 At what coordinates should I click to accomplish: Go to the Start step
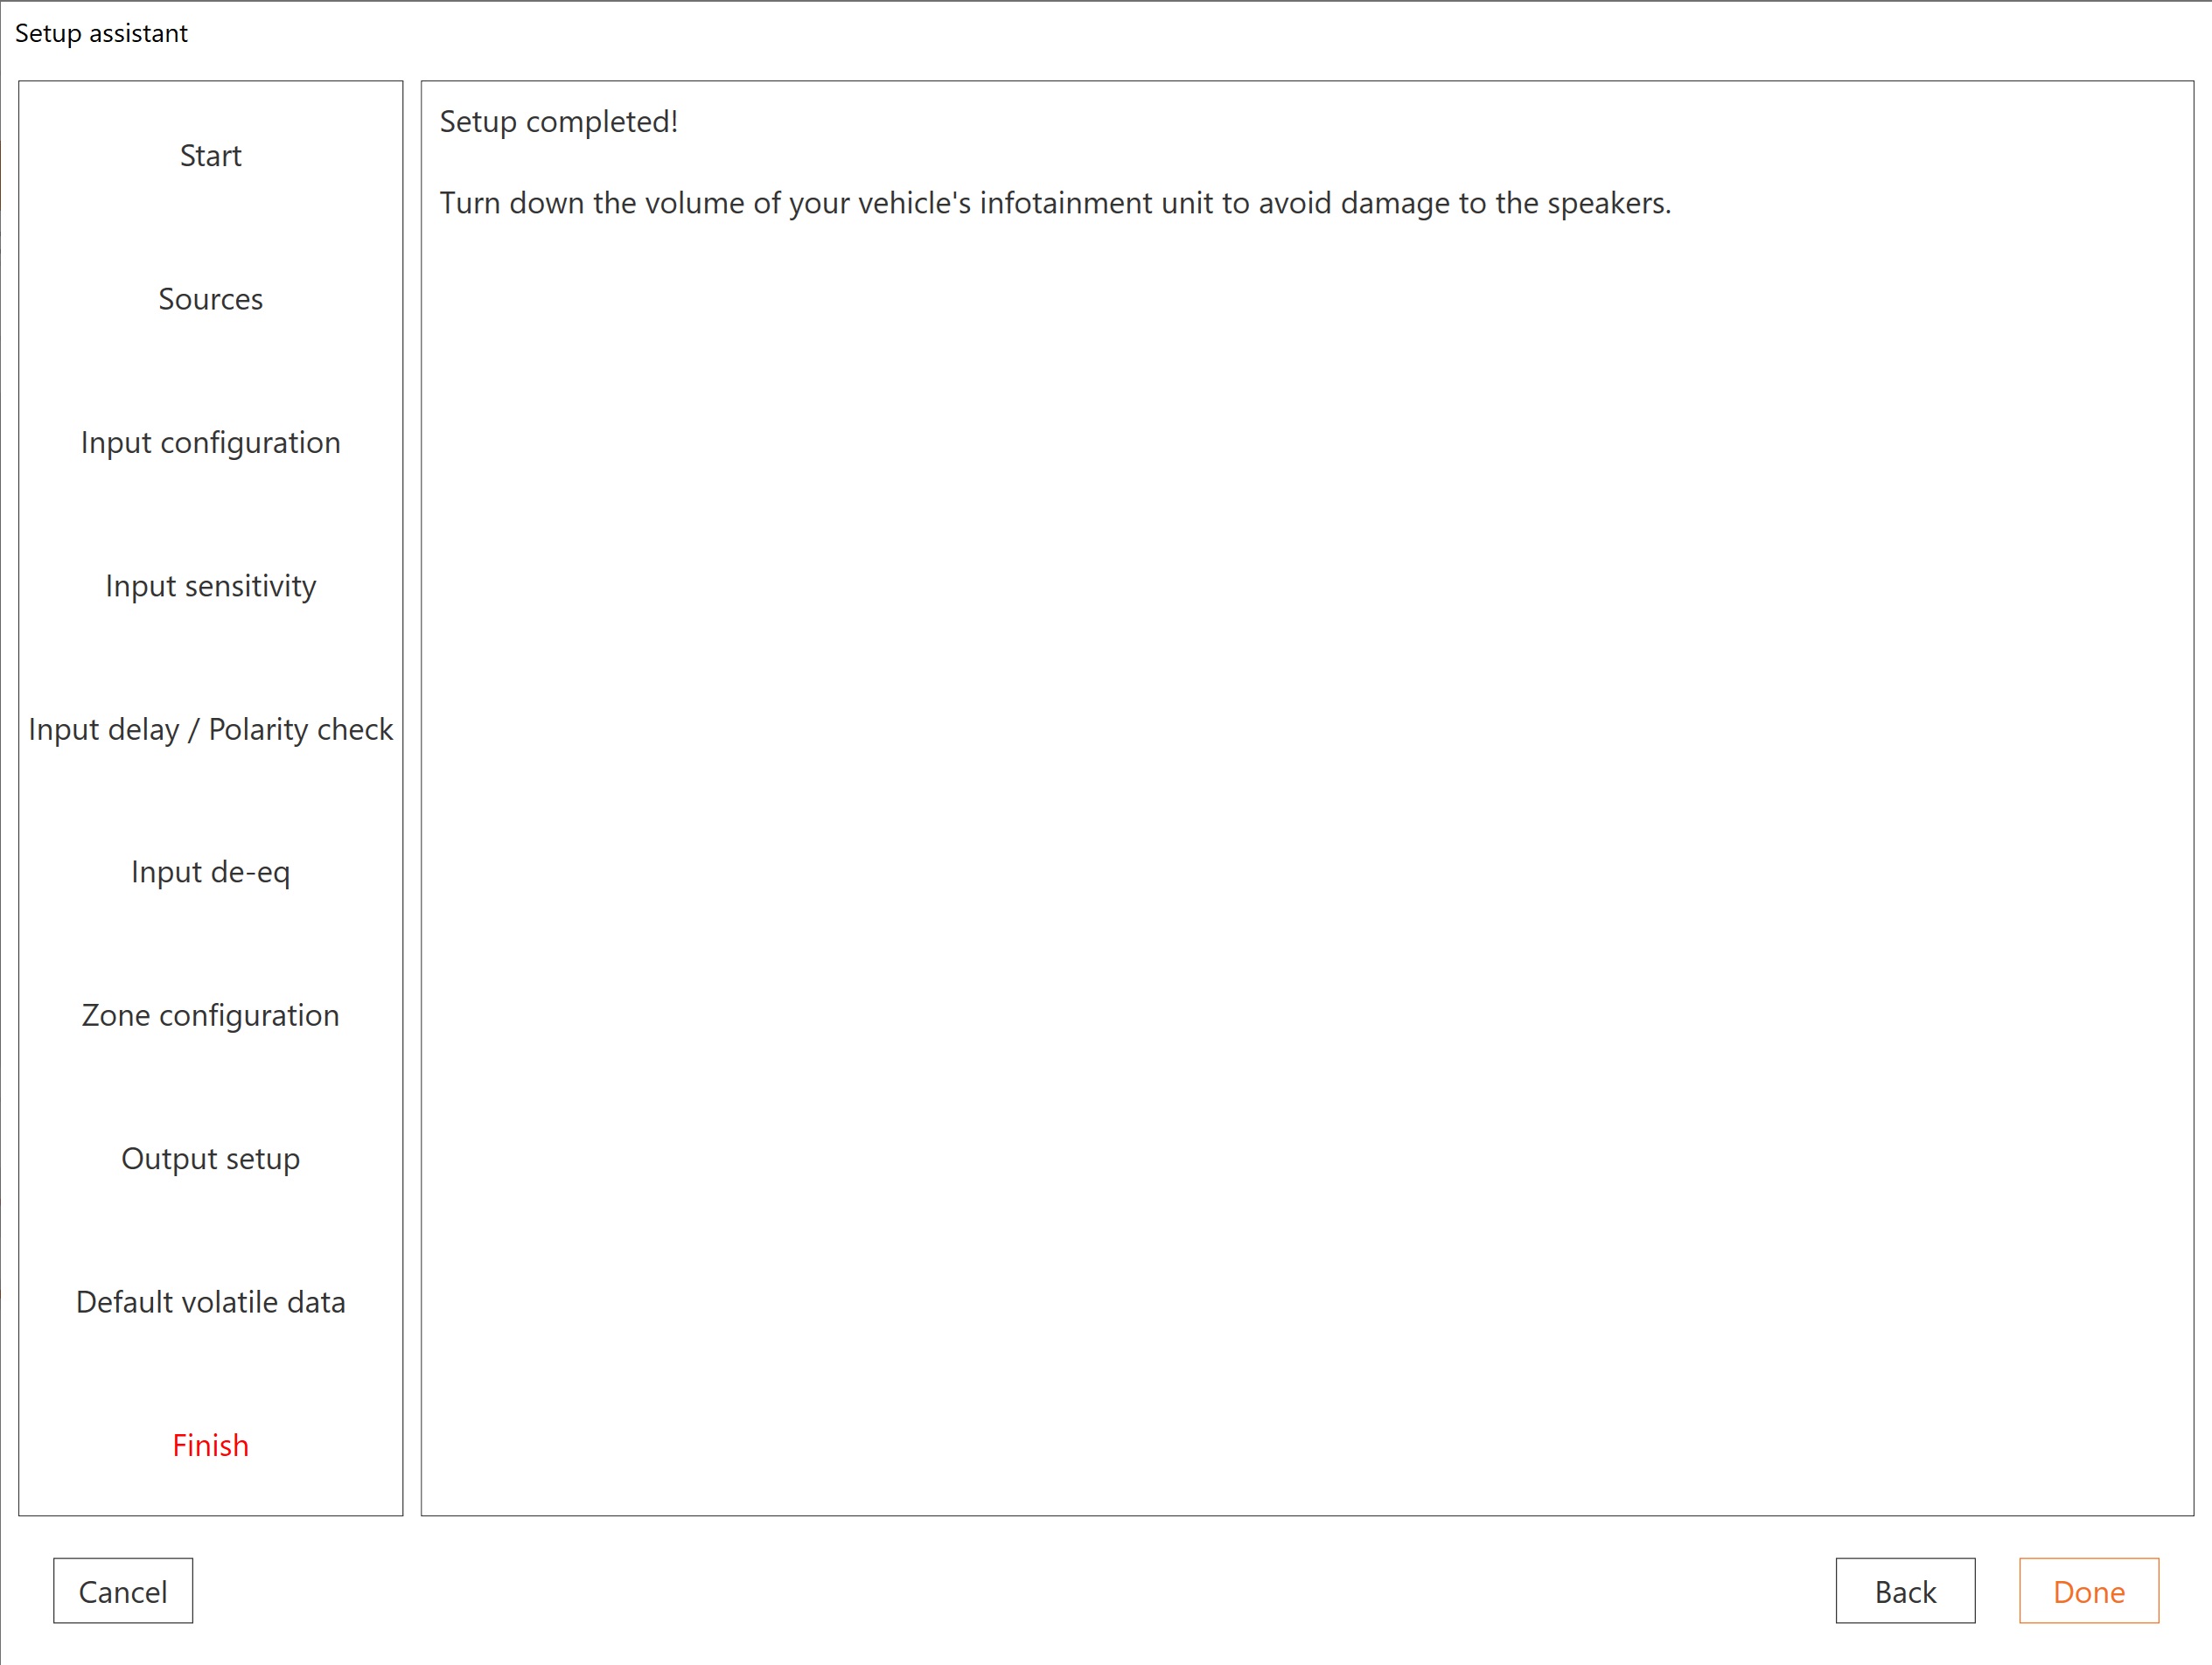click(x=210, y=156)
